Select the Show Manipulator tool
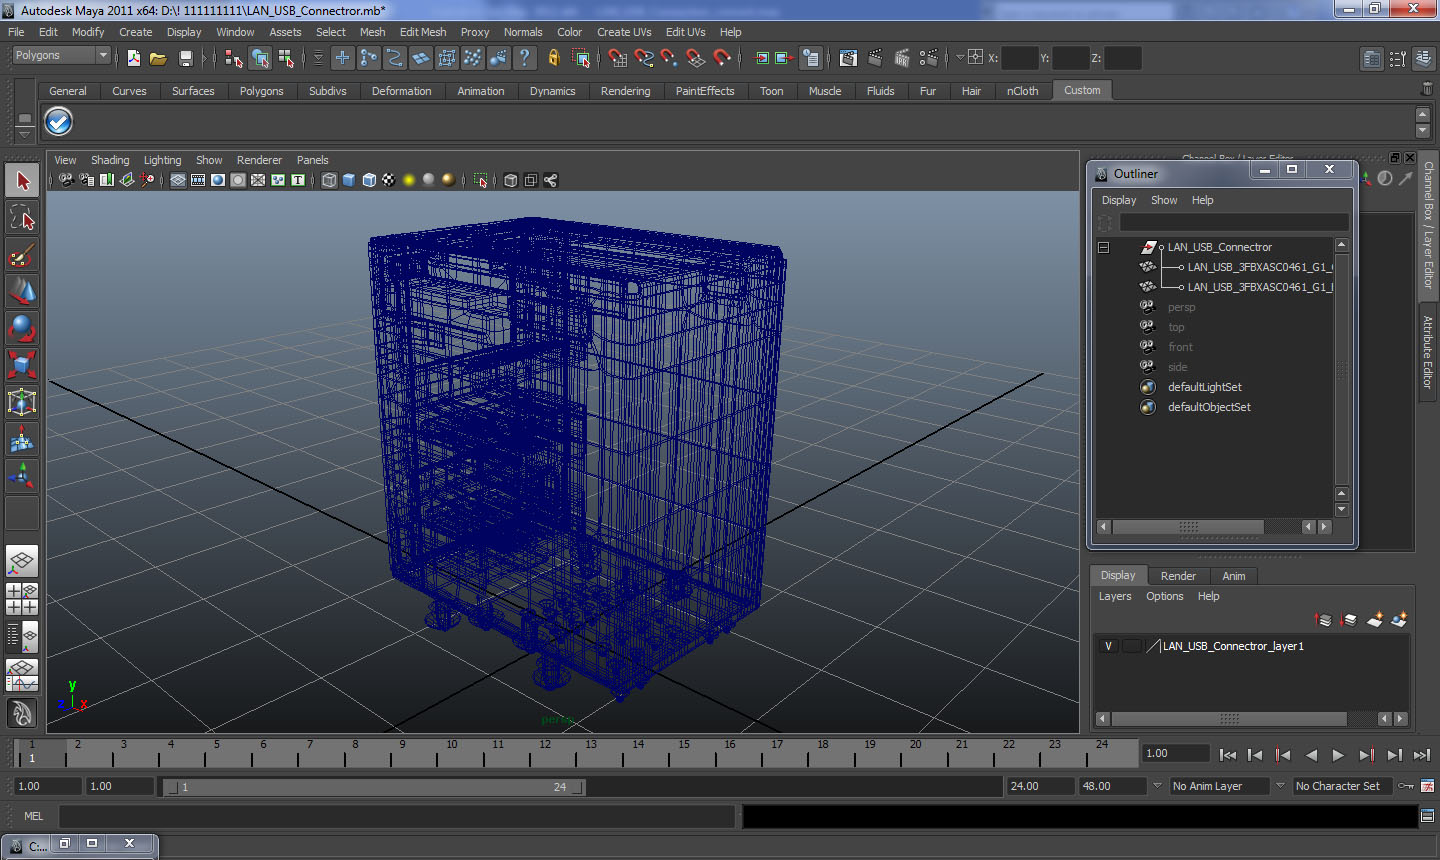1440x860 pixels. click(x=22, y=476)
